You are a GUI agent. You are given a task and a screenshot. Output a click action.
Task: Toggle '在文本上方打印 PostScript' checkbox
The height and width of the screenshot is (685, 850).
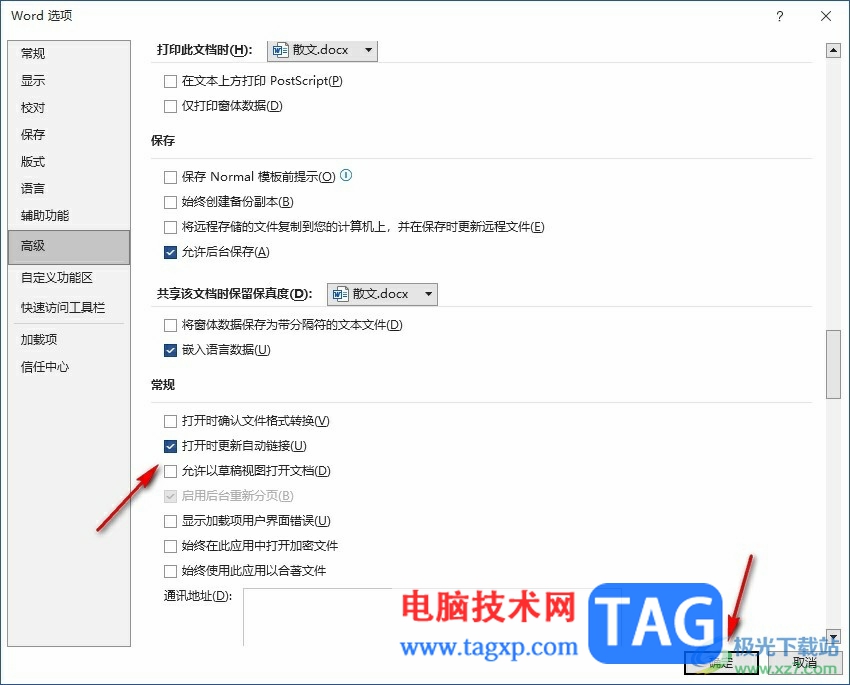170,81
